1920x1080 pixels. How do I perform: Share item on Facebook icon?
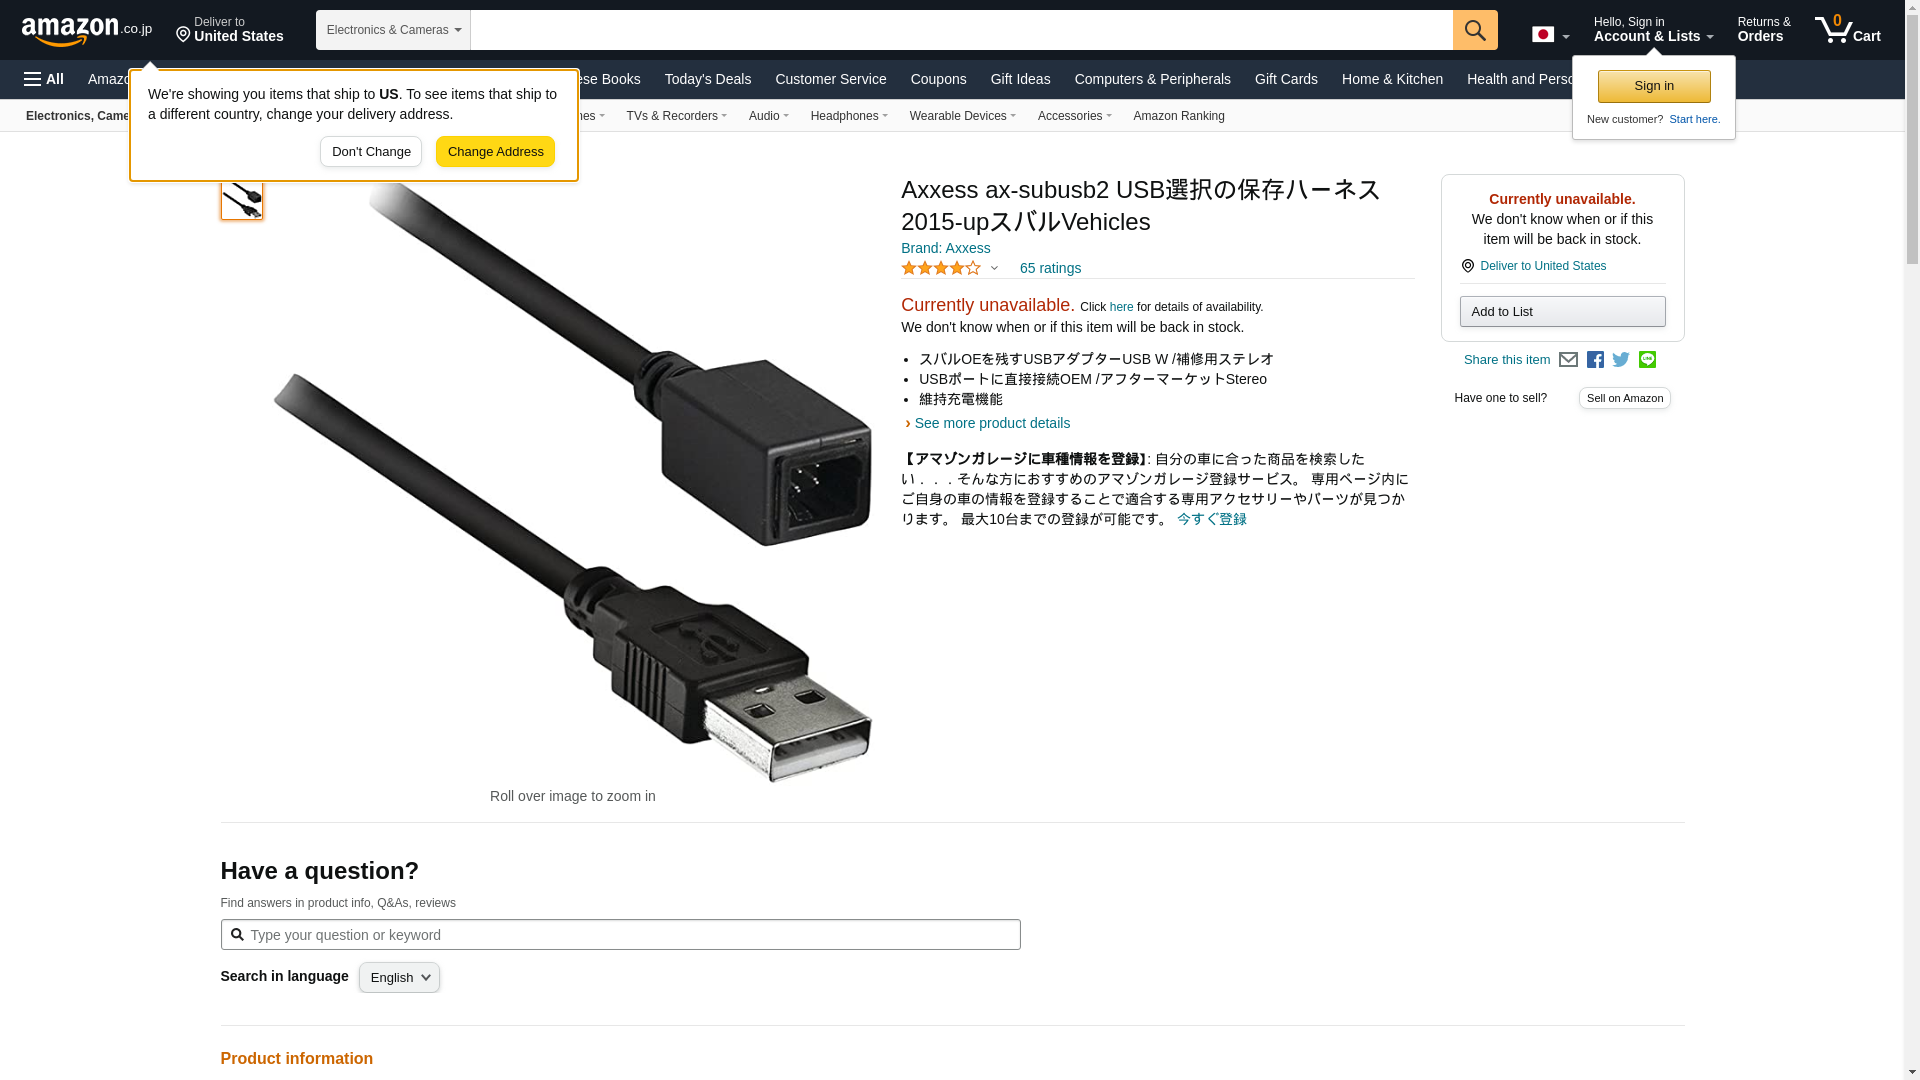click(1595, 360)
